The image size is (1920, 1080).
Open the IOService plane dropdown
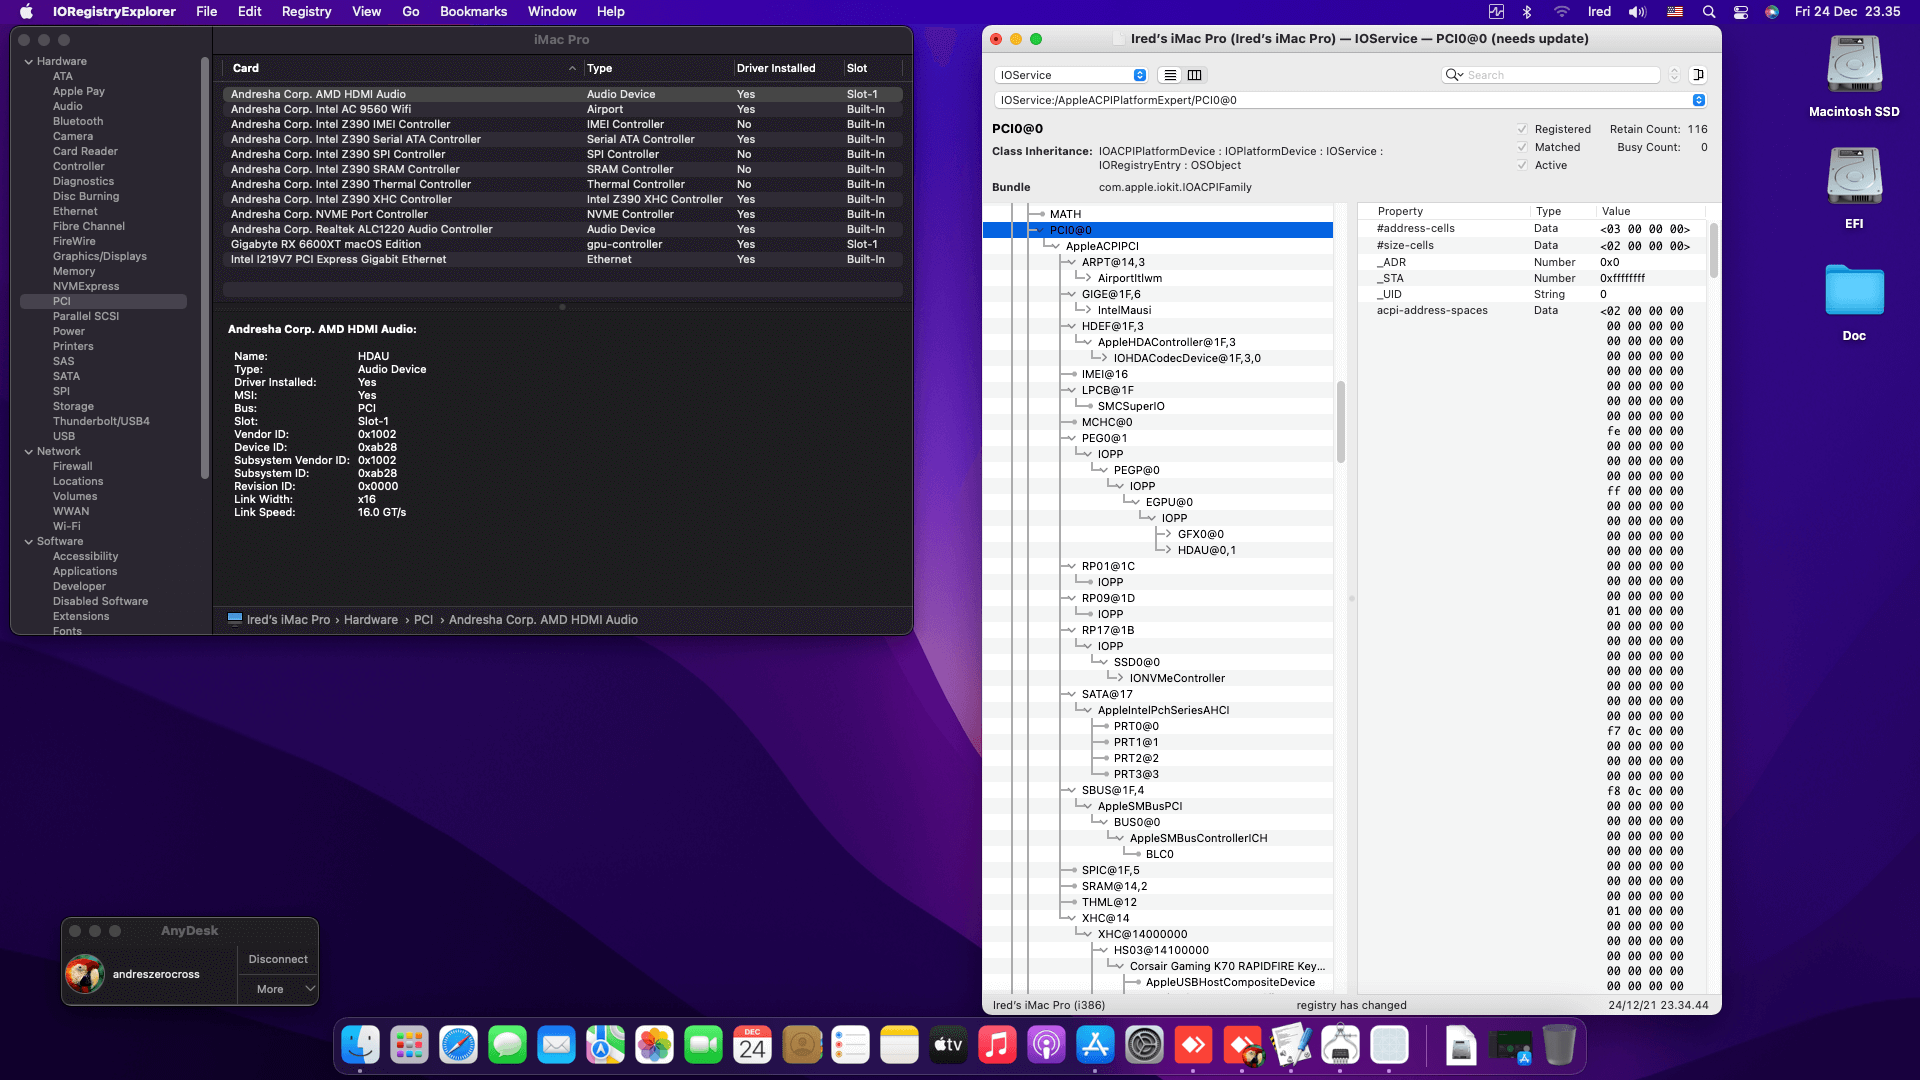pyautogui.click(x=1071, y=75)
